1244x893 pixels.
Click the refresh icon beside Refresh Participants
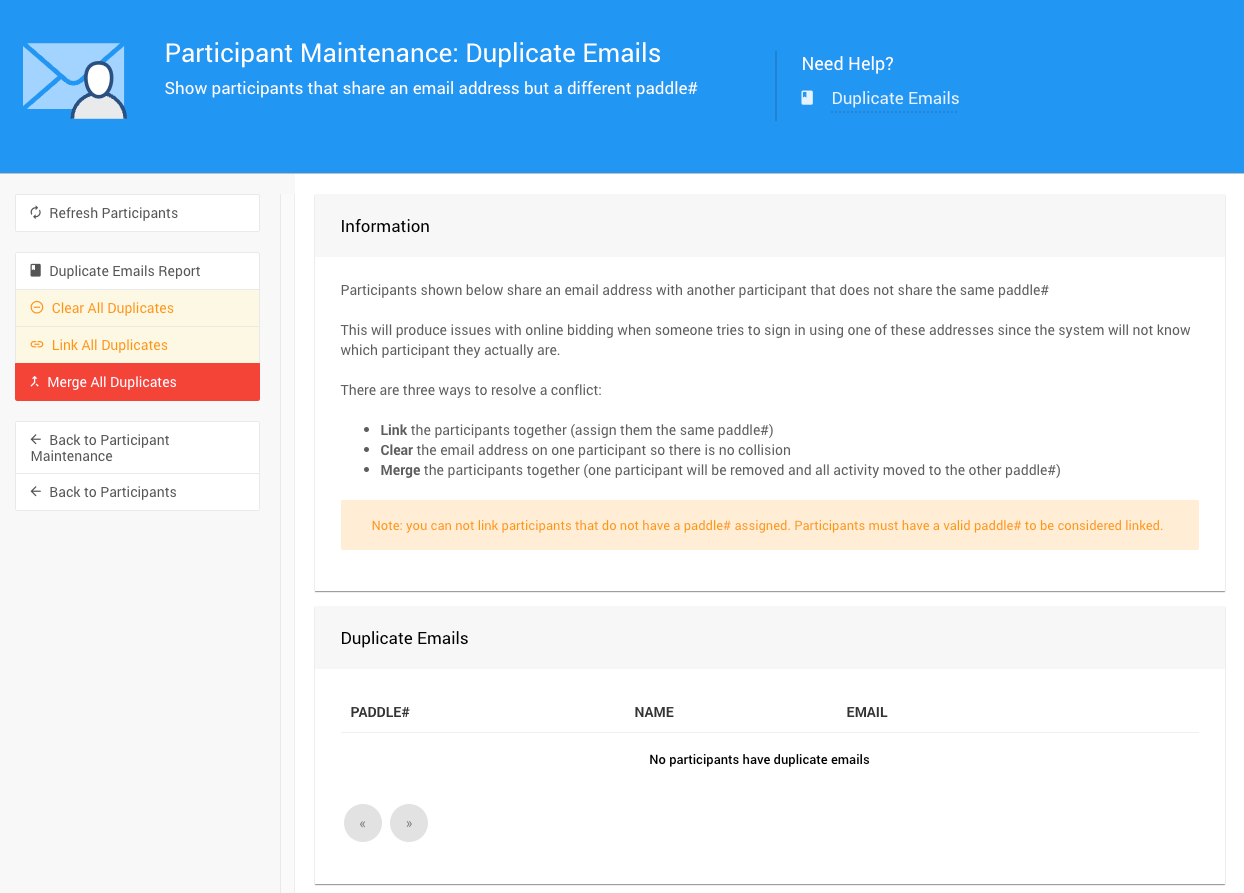pos(36,213)
